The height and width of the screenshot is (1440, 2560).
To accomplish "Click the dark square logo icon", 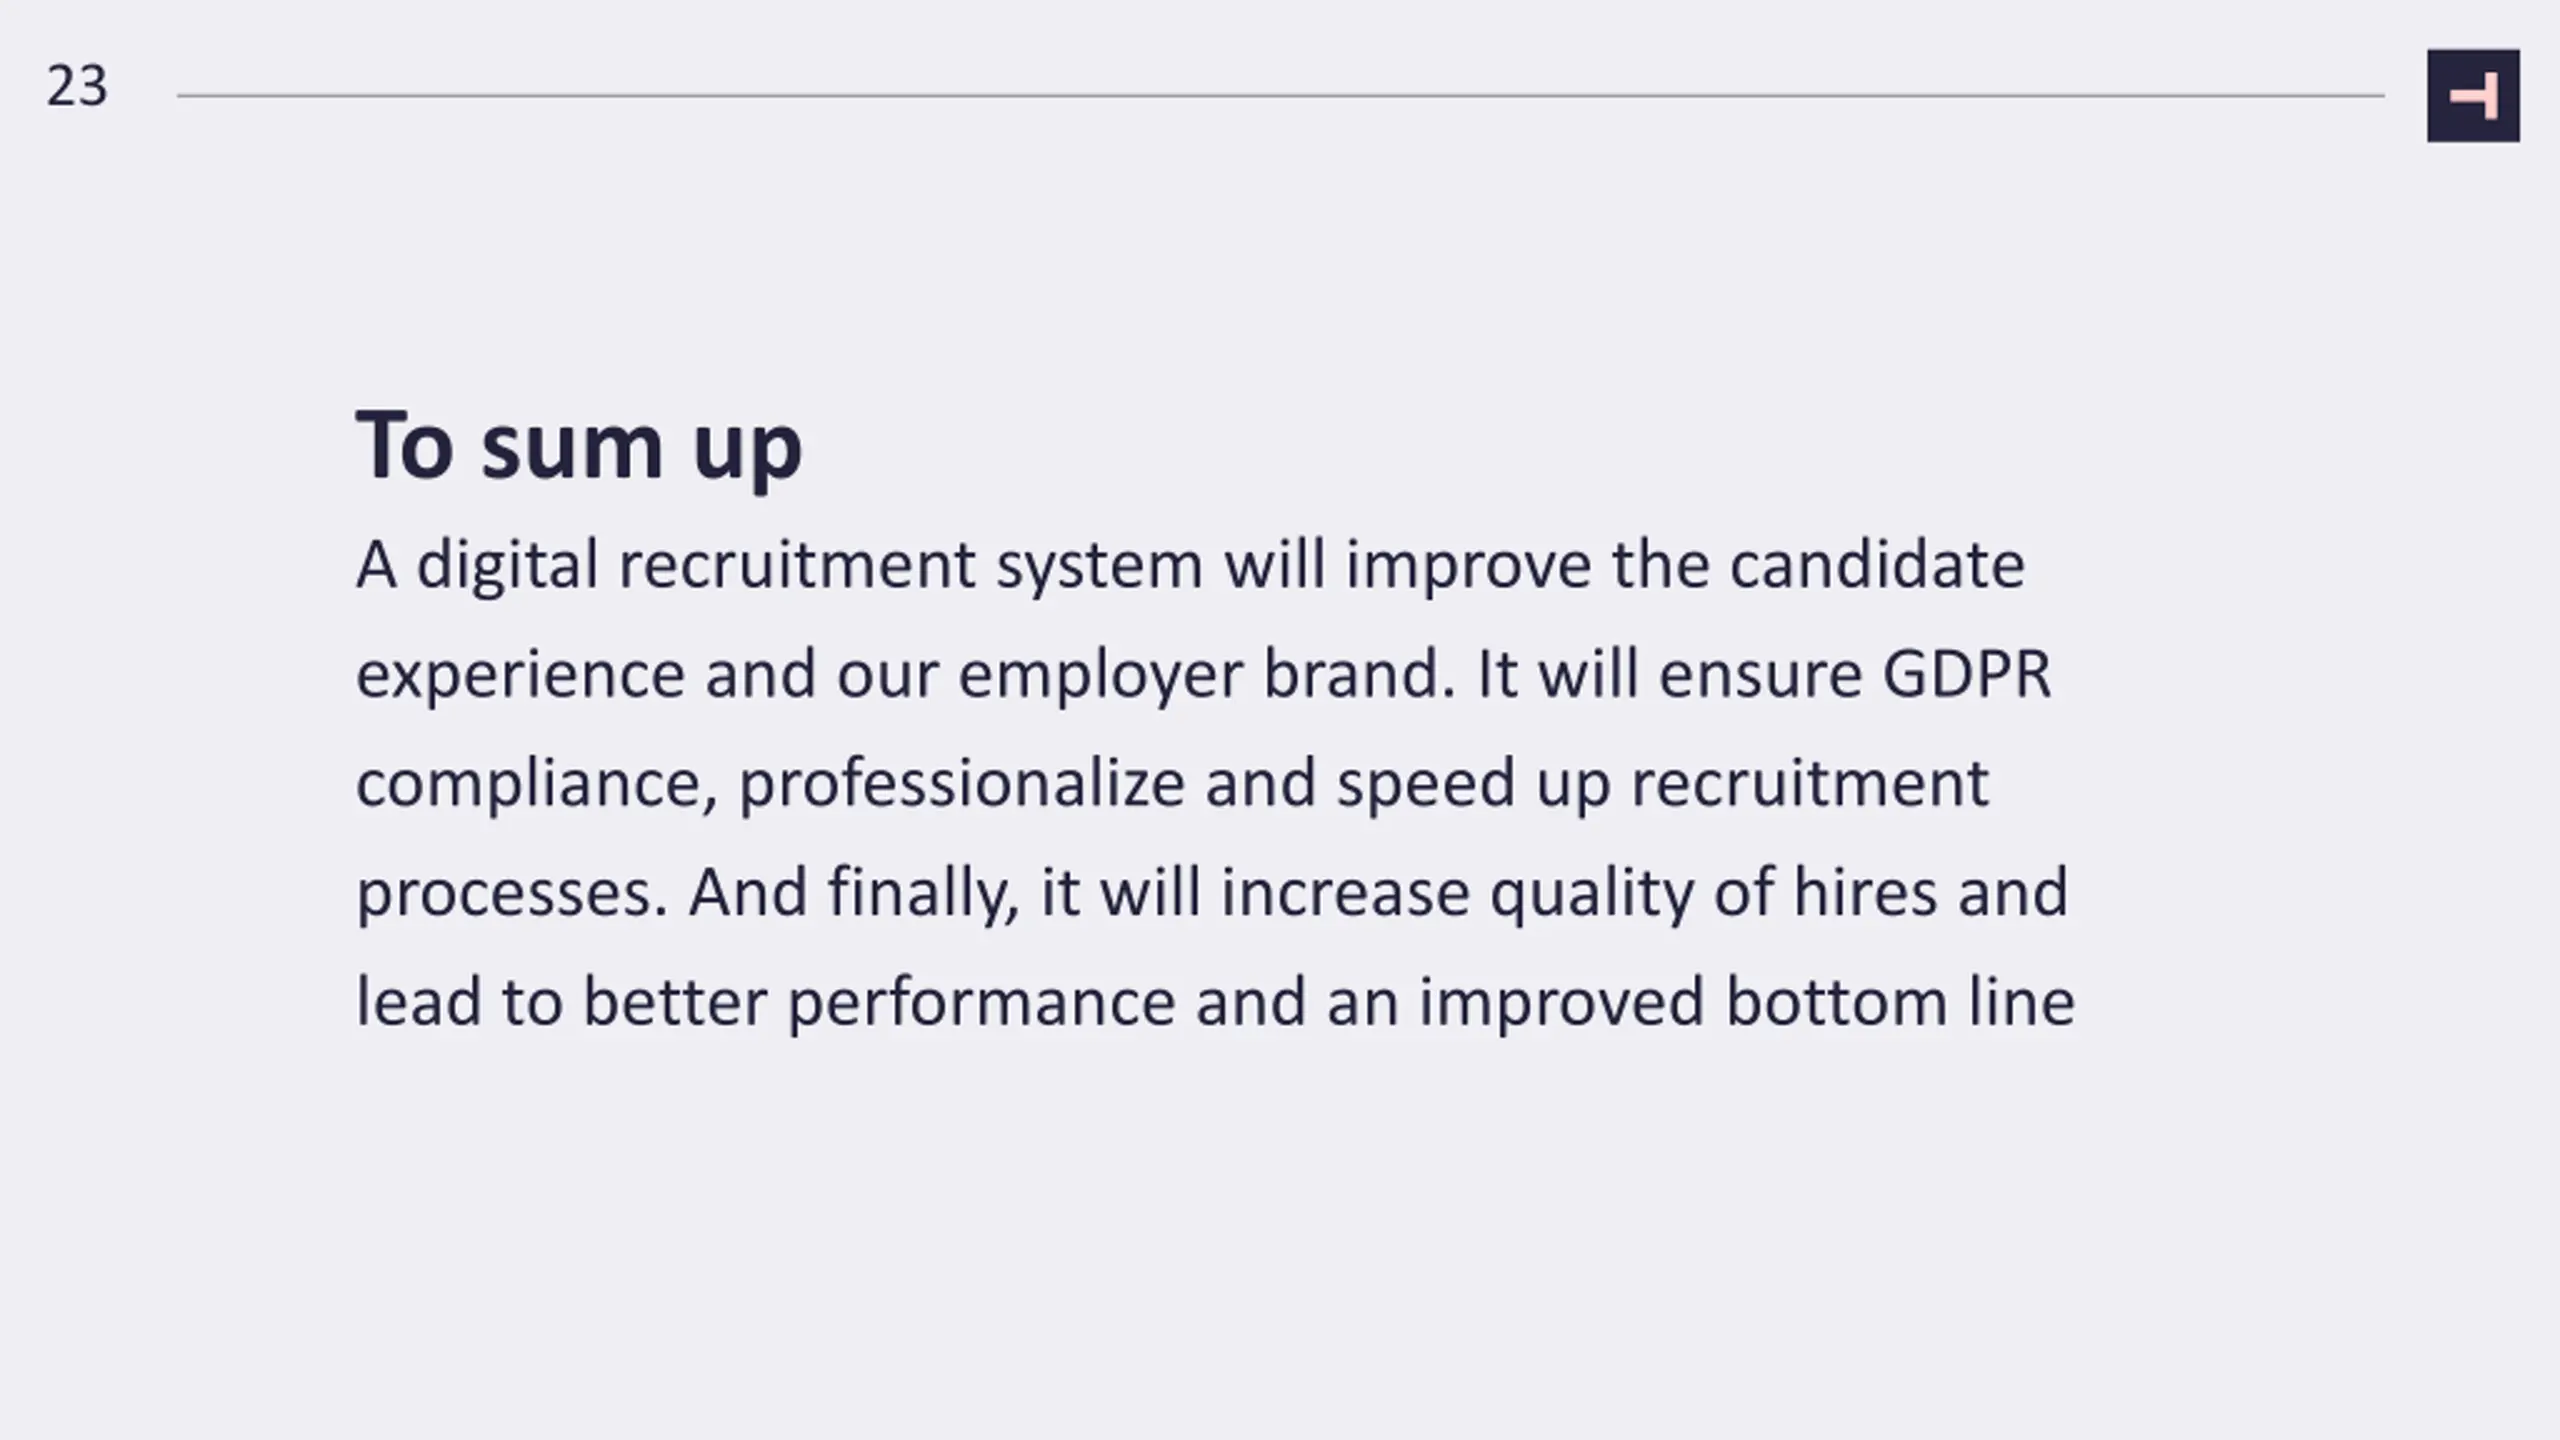I will coord(2473,96).
